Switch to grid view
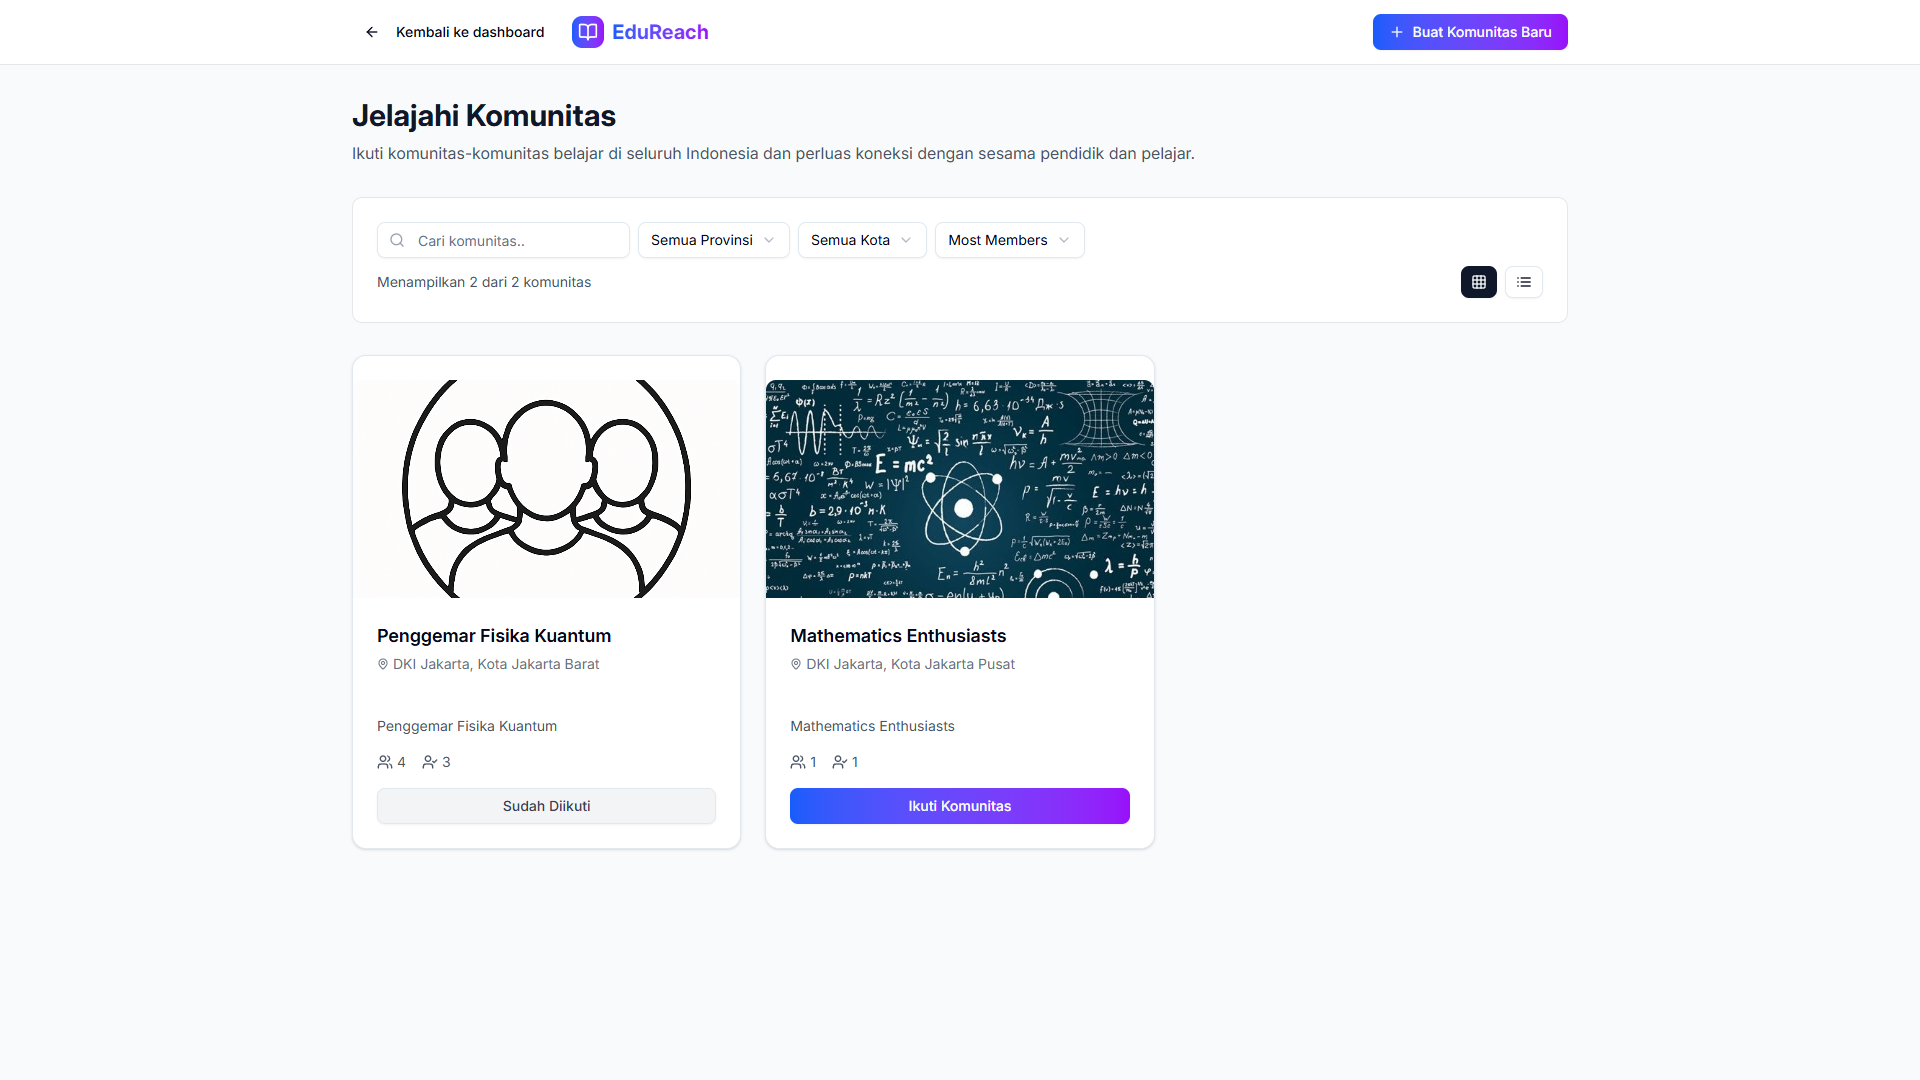Screen dimensions: 1920x1080 pos(1479,283)
